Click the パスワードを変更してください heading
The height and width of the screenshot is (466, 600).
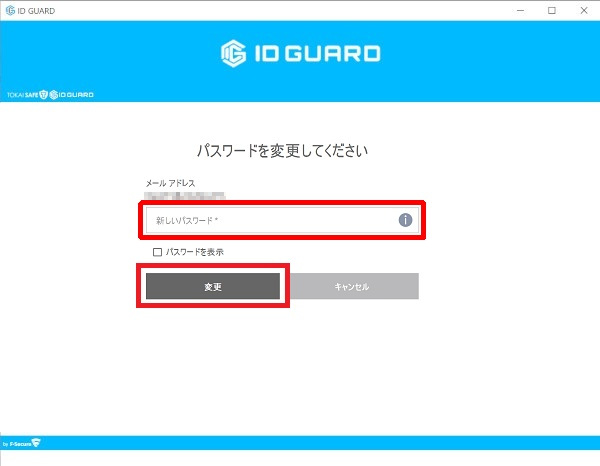282,151
